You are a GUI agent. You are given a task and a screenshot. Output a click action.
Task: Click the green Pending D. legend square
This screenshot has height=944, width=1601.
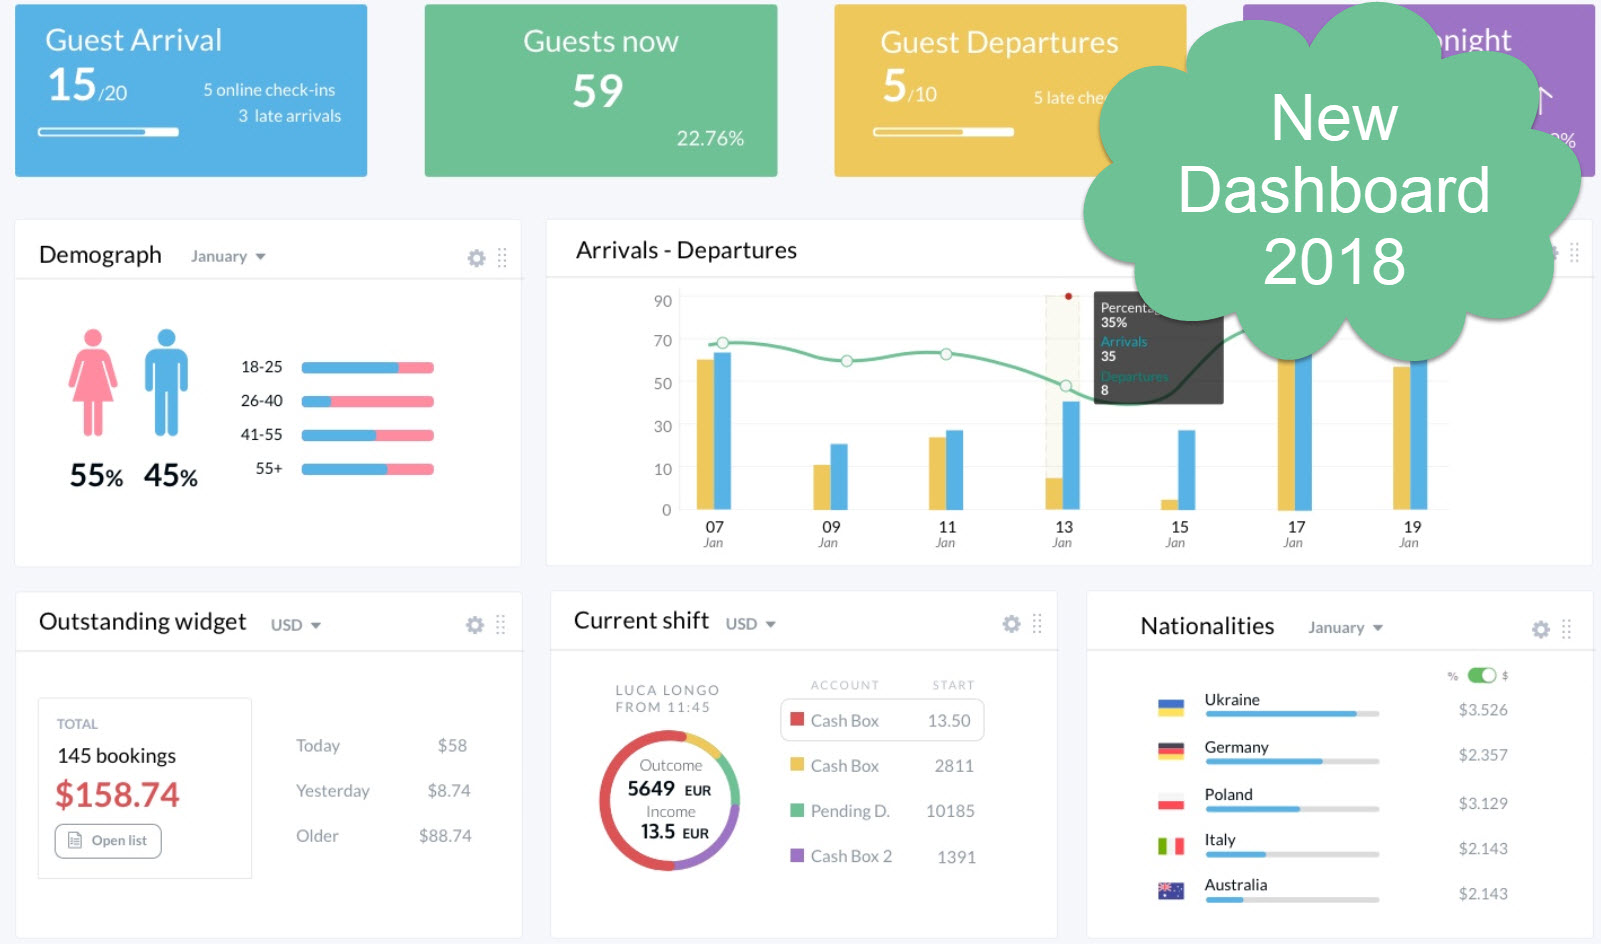point(797,810)
